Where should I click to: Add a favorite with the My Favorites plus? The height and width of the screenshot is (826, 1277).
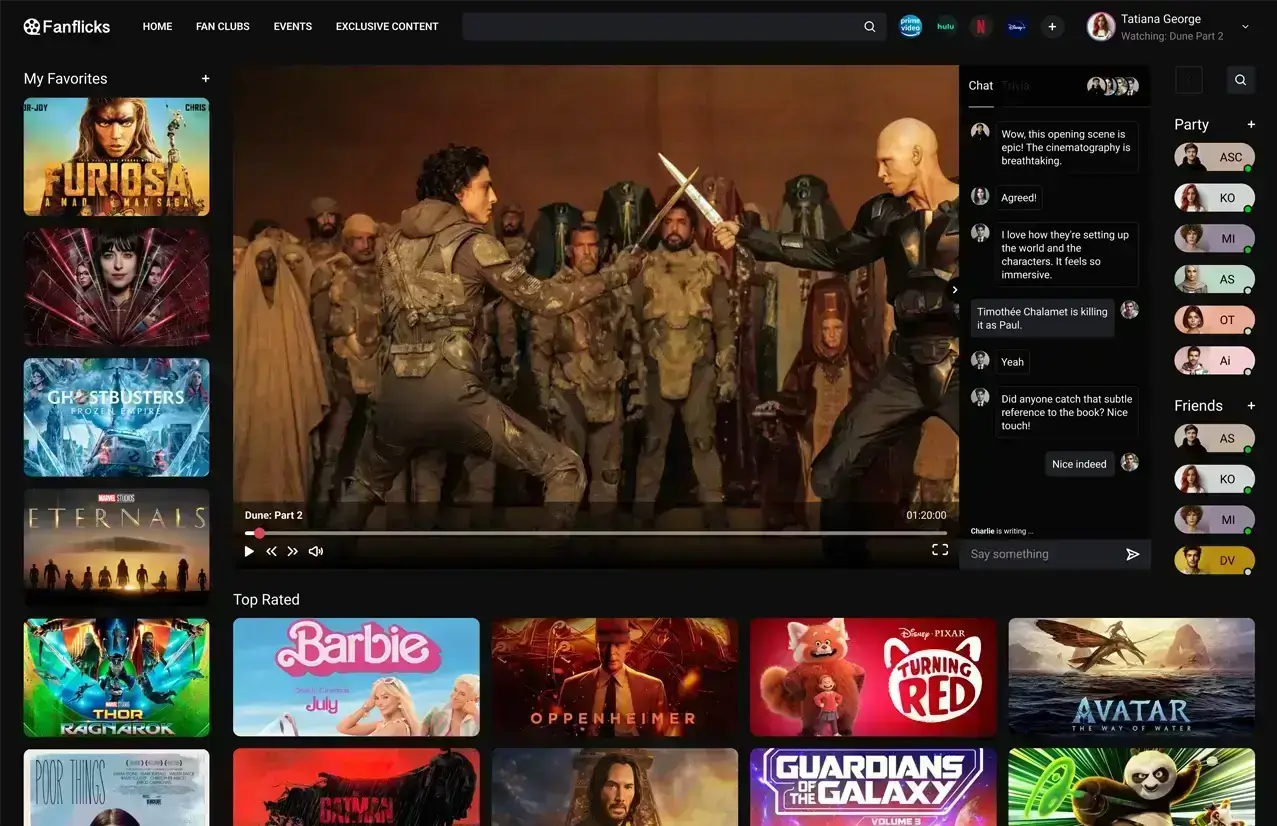[x=204, y=78]
